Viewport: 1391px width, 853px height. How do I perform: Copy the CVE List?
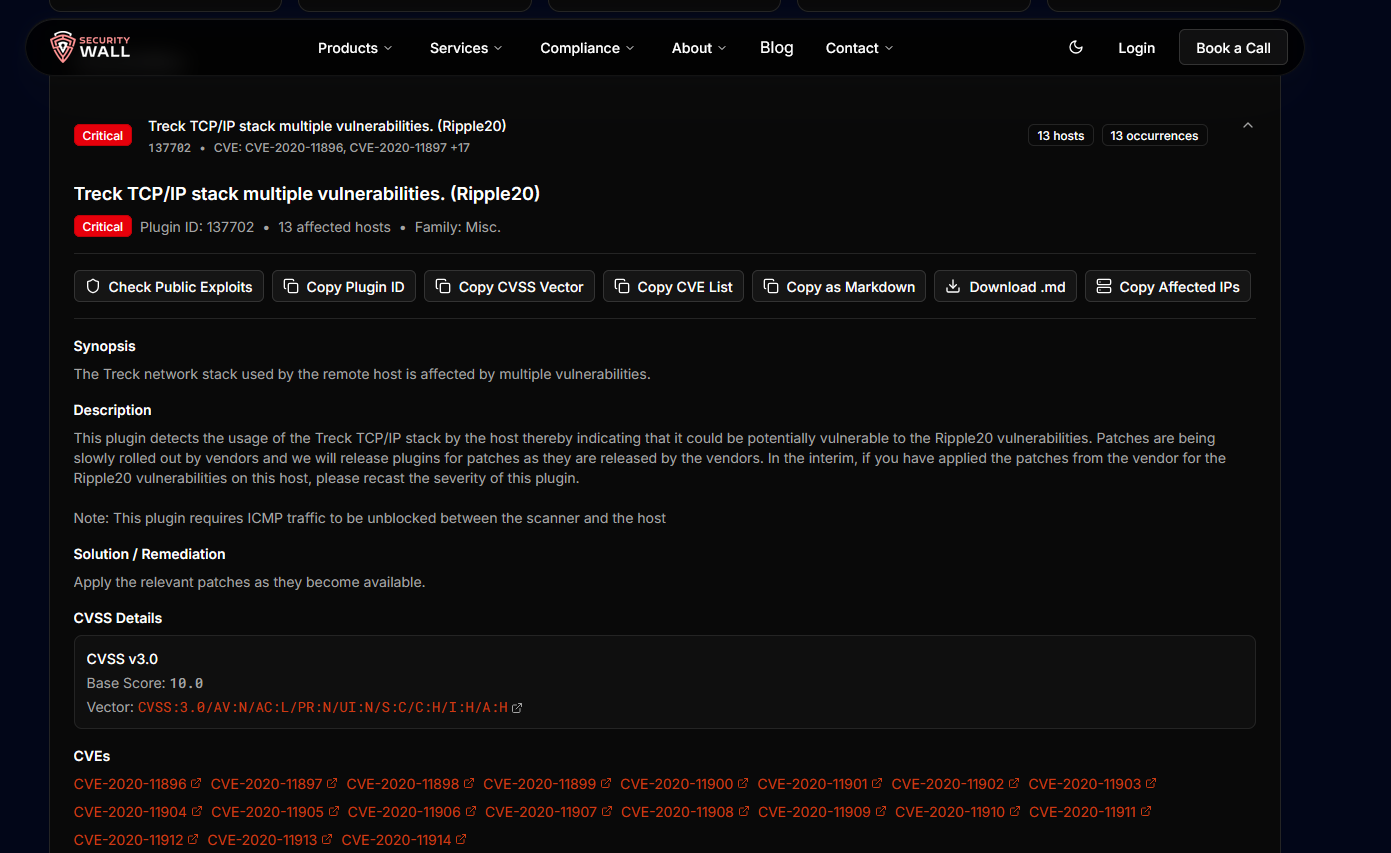673,287
